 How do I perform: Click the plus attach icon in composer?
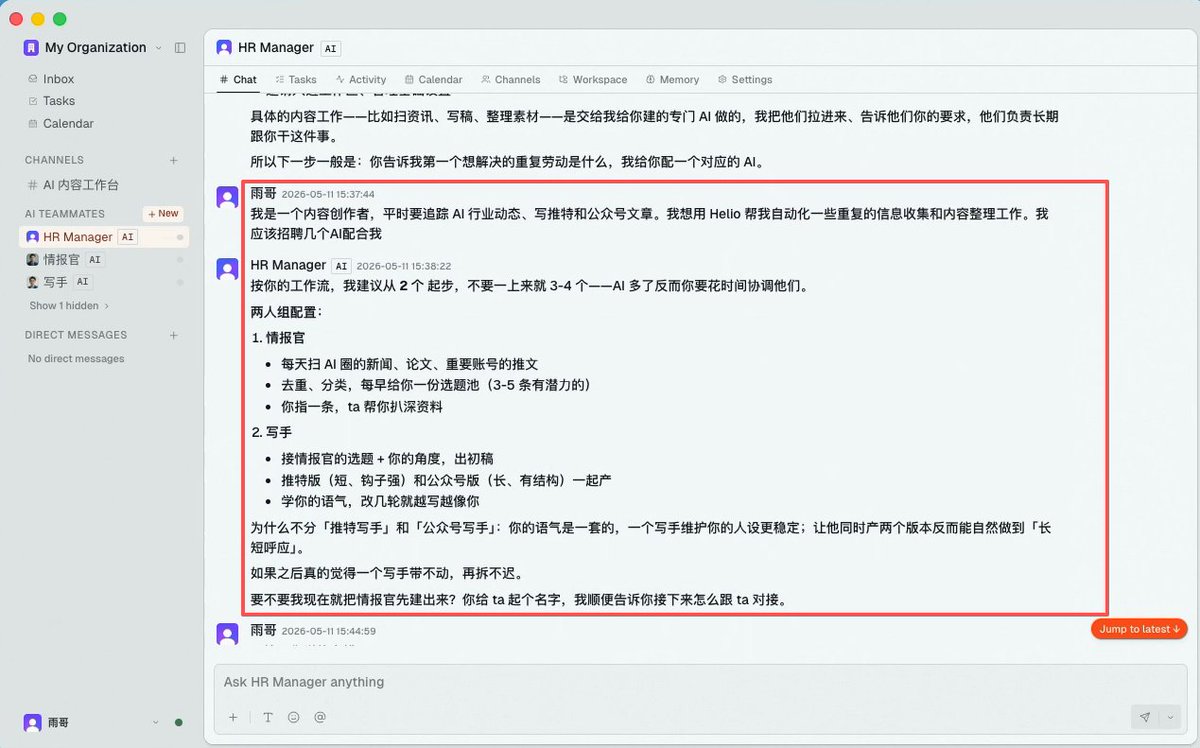(x=233, y=717)
